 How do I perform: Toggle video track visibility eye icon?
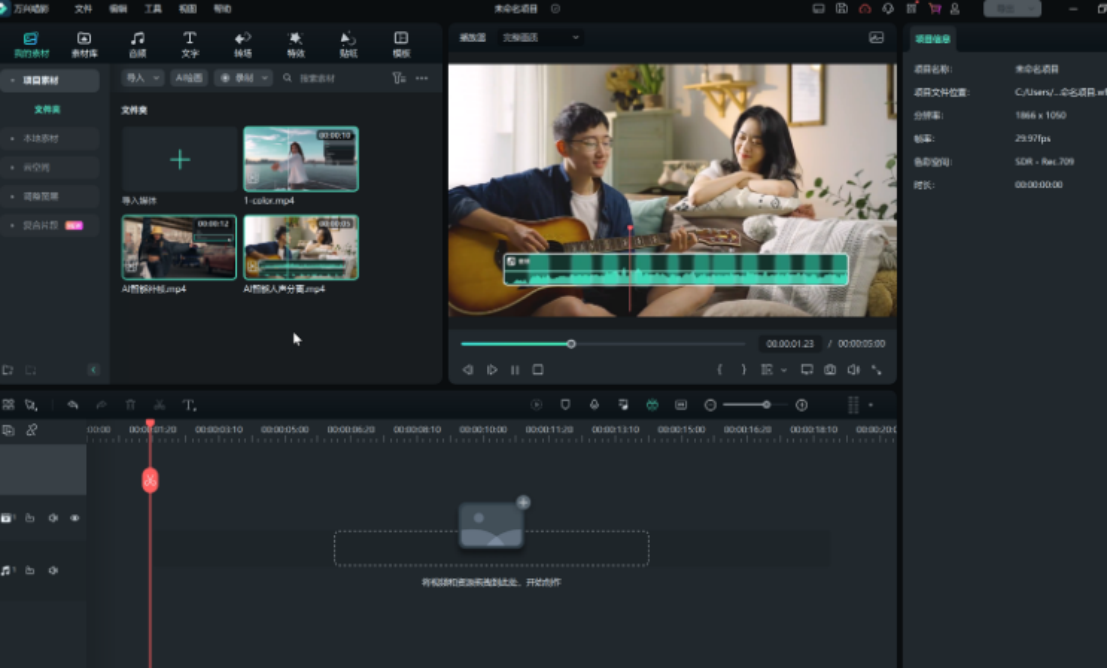[75, 518]
